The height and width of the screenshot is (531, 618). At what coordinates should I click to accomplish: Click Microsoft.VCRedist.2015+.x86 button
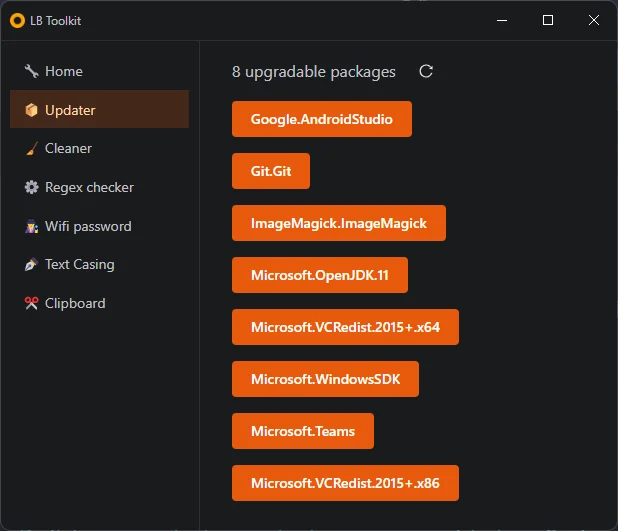345,483
